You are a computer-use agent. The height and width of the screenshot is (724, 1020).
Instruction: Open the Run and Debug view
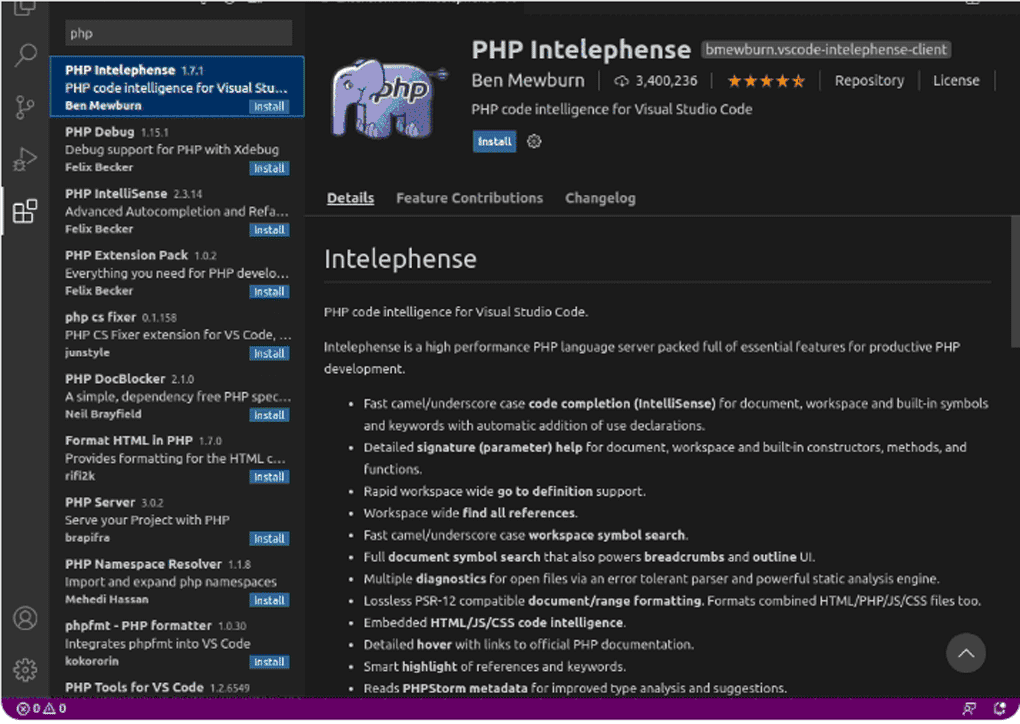pos(26,158)
